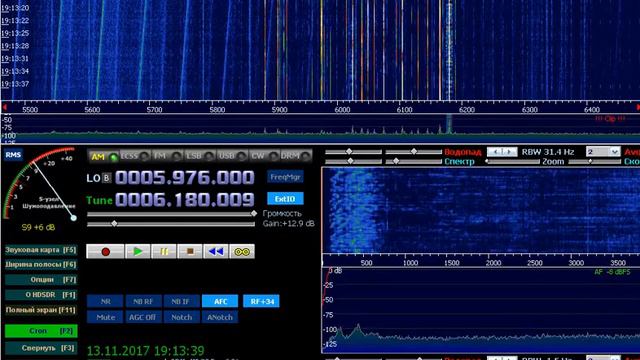This screenshot has height=360, width=640.
Task: Choose USB mode
Action: click(231, 156)
